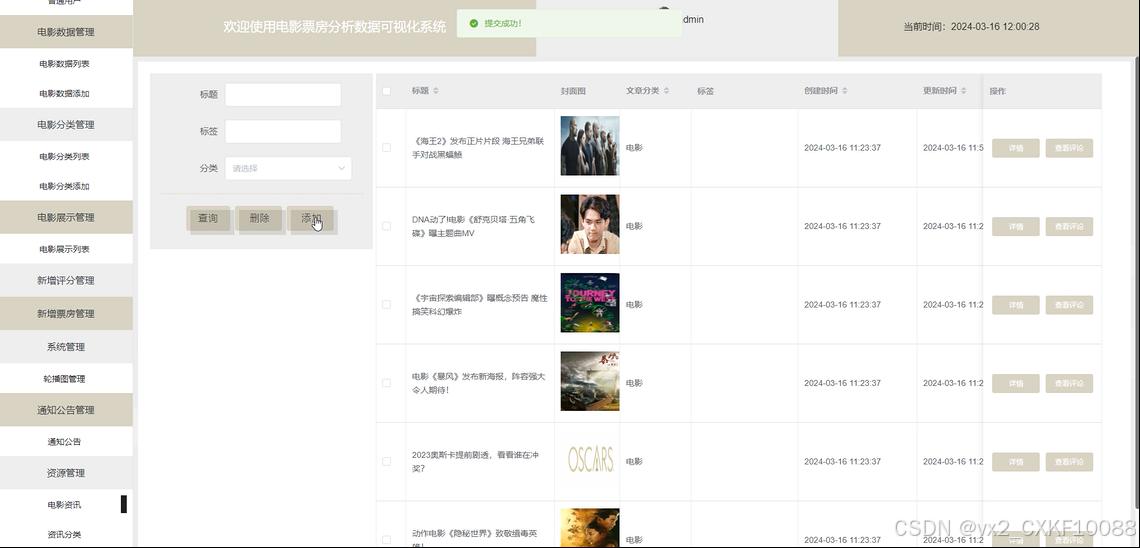Image resolution: width=1140 pixels, height=548 pixels.
Task: Open 通知公告 sub-item in the sidebar
Action: (65, 442)
